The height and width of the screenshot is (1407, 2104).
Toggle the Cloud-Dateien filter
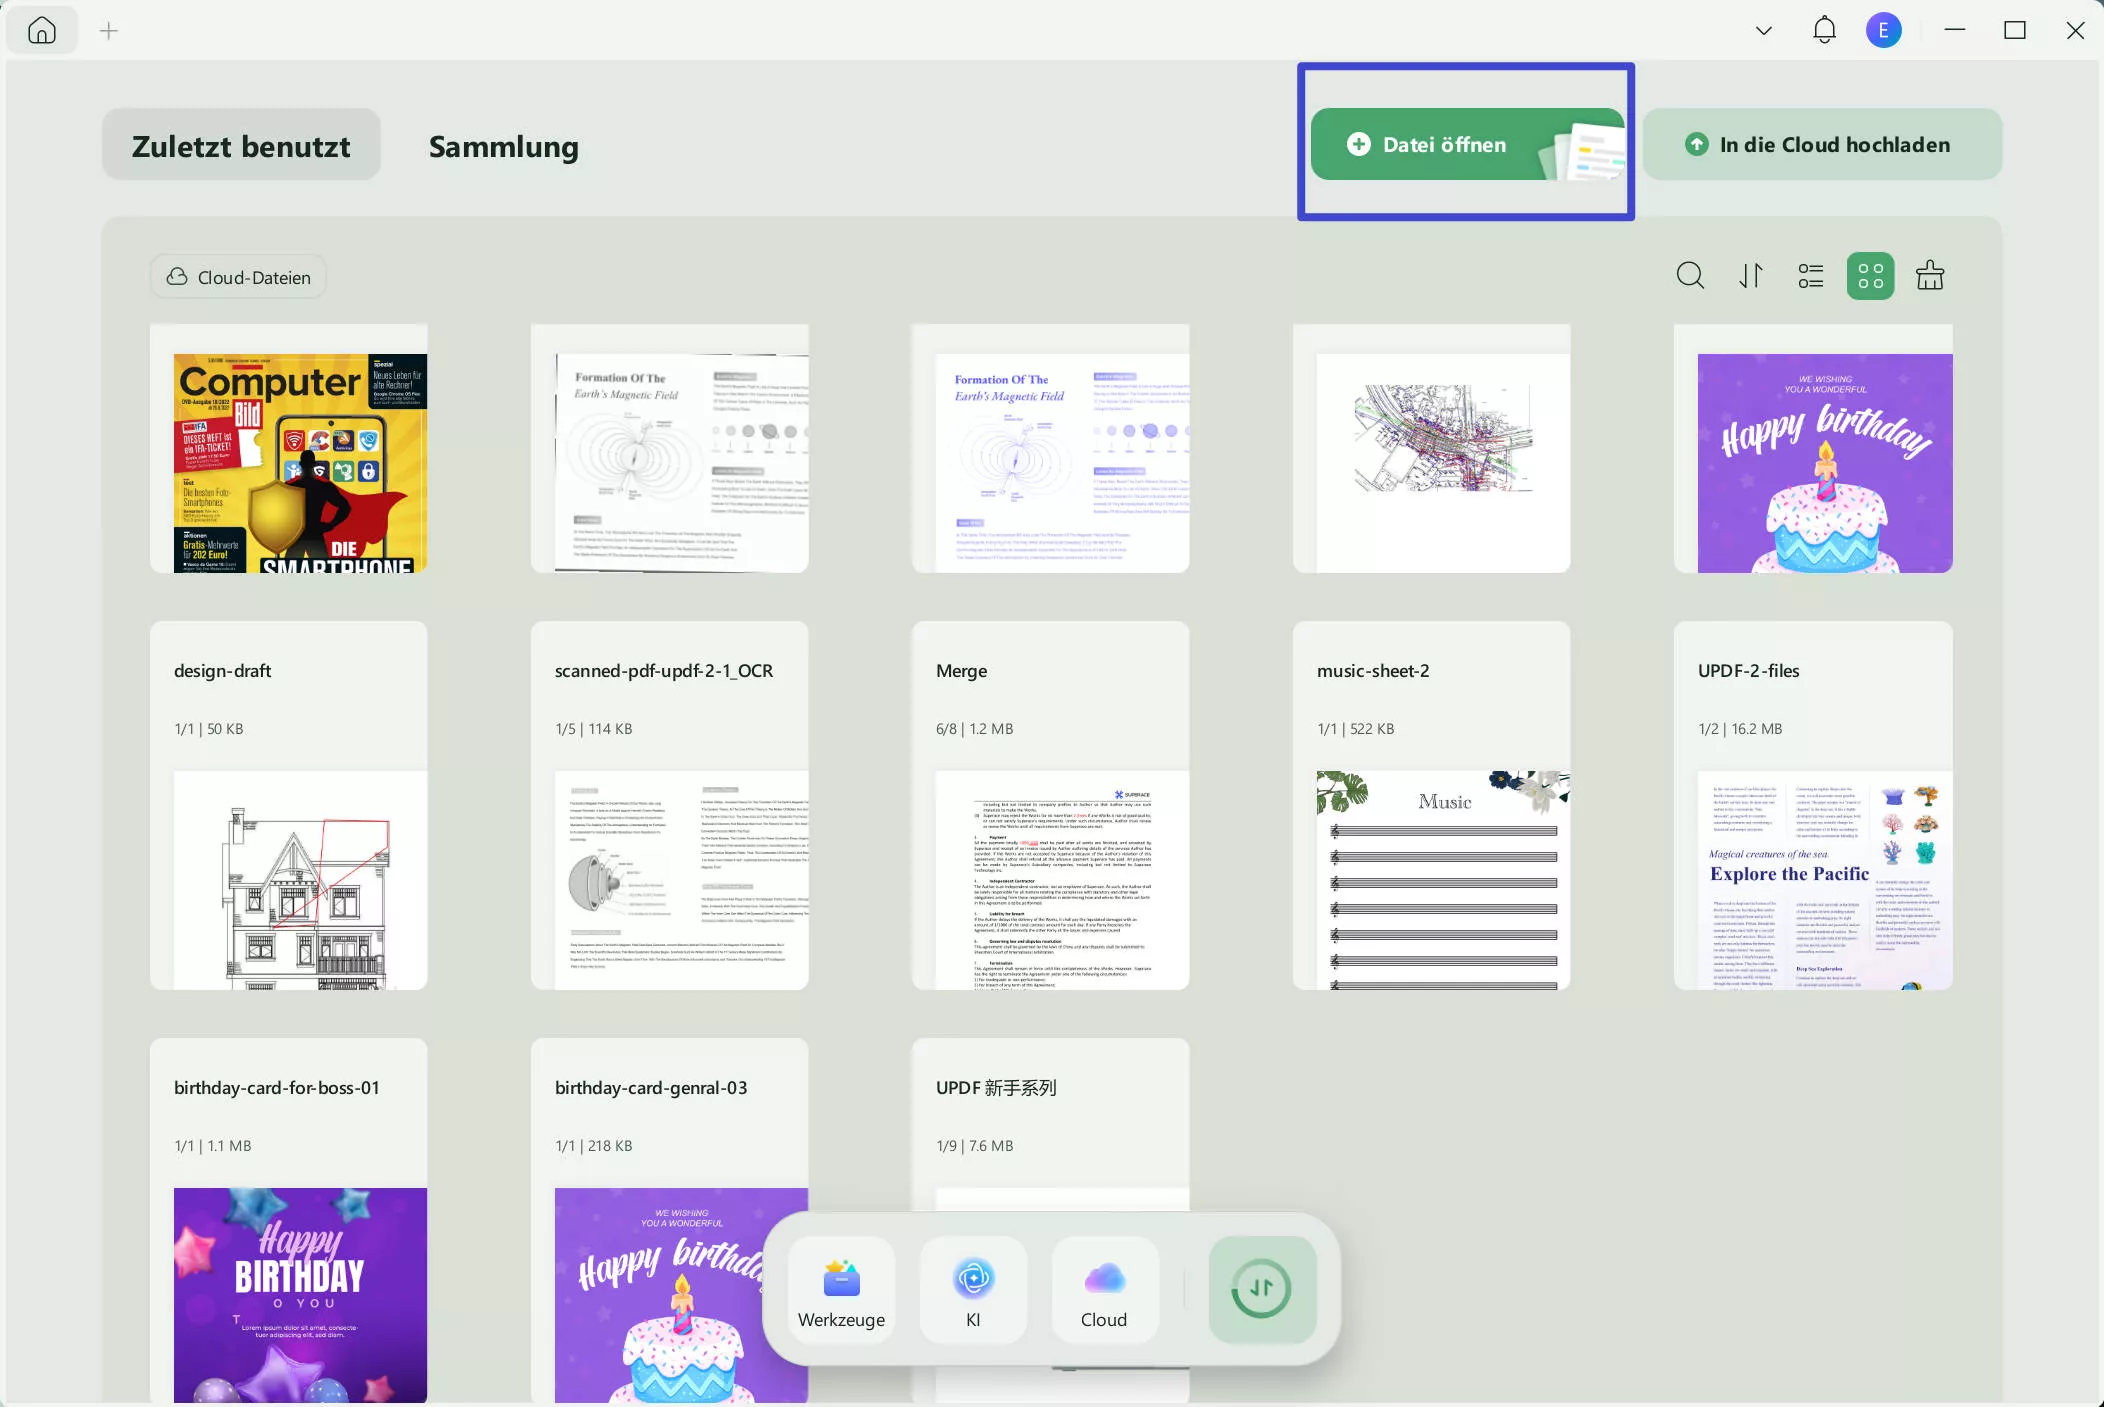click(238, 277)
